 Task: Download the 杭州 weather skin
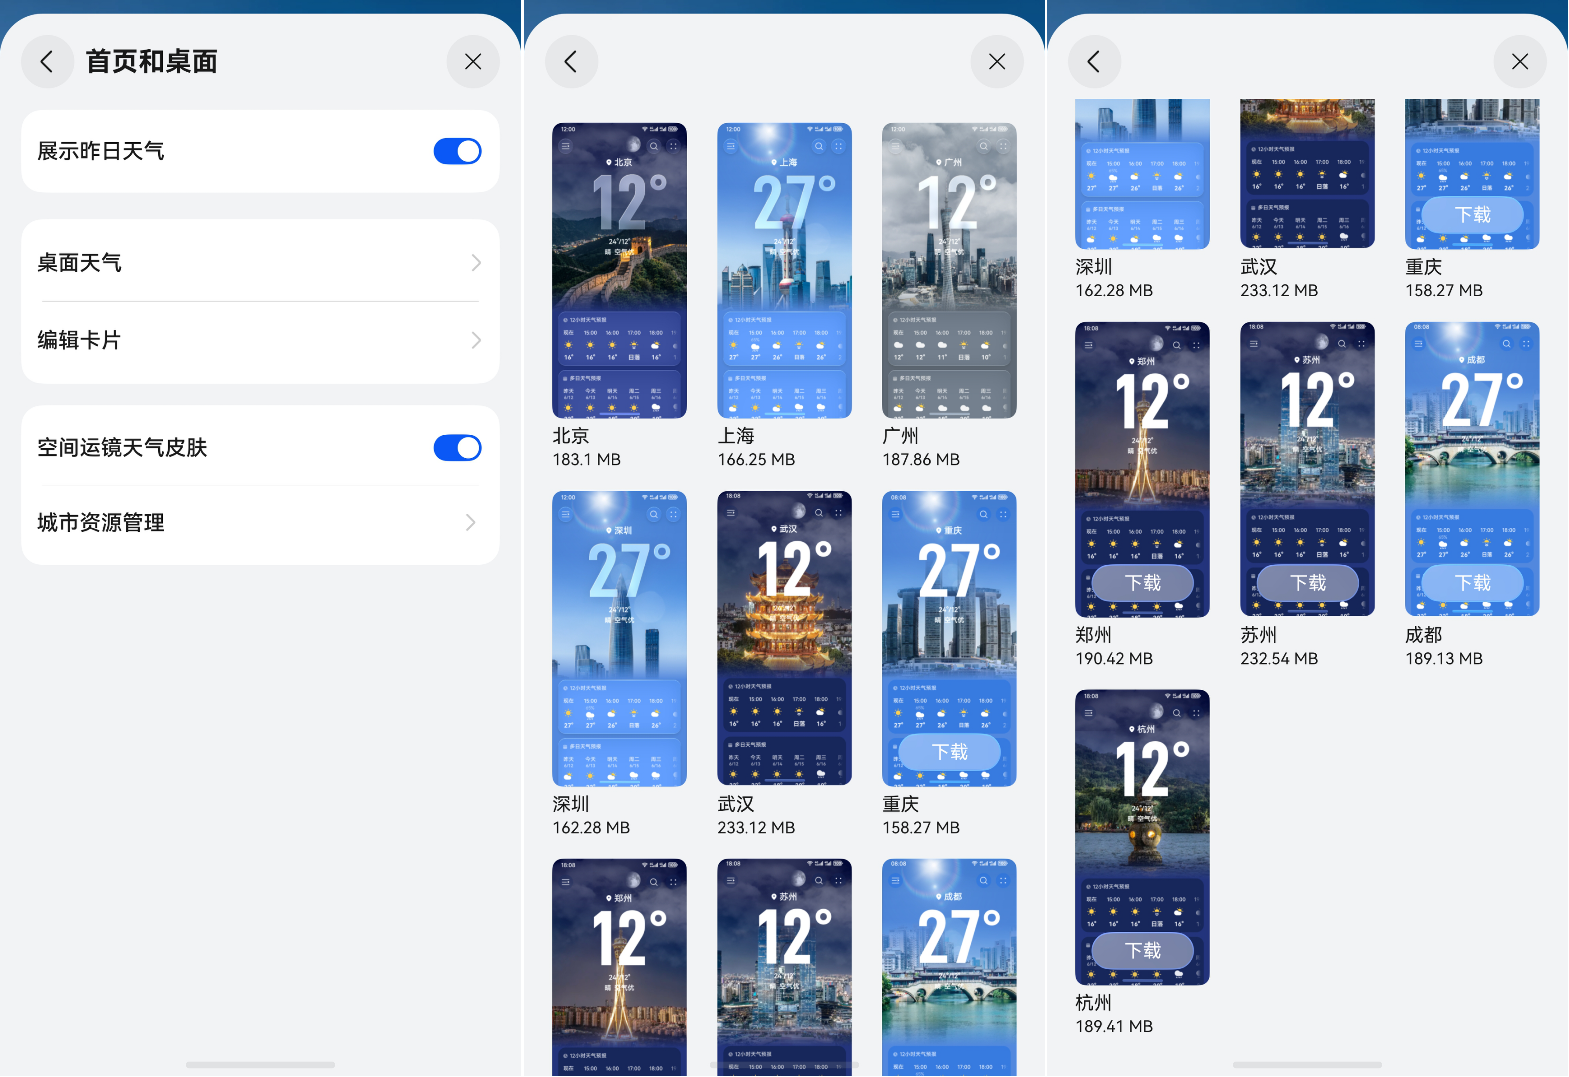coord(1142,951)
